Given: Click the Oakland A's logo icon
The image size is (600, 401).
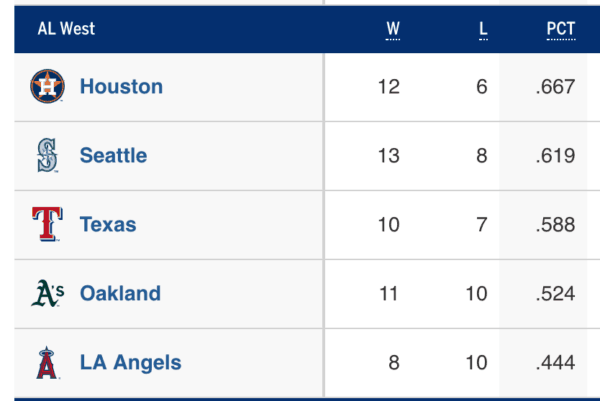Looking at the screenshot, I should [x=47, y=293].
